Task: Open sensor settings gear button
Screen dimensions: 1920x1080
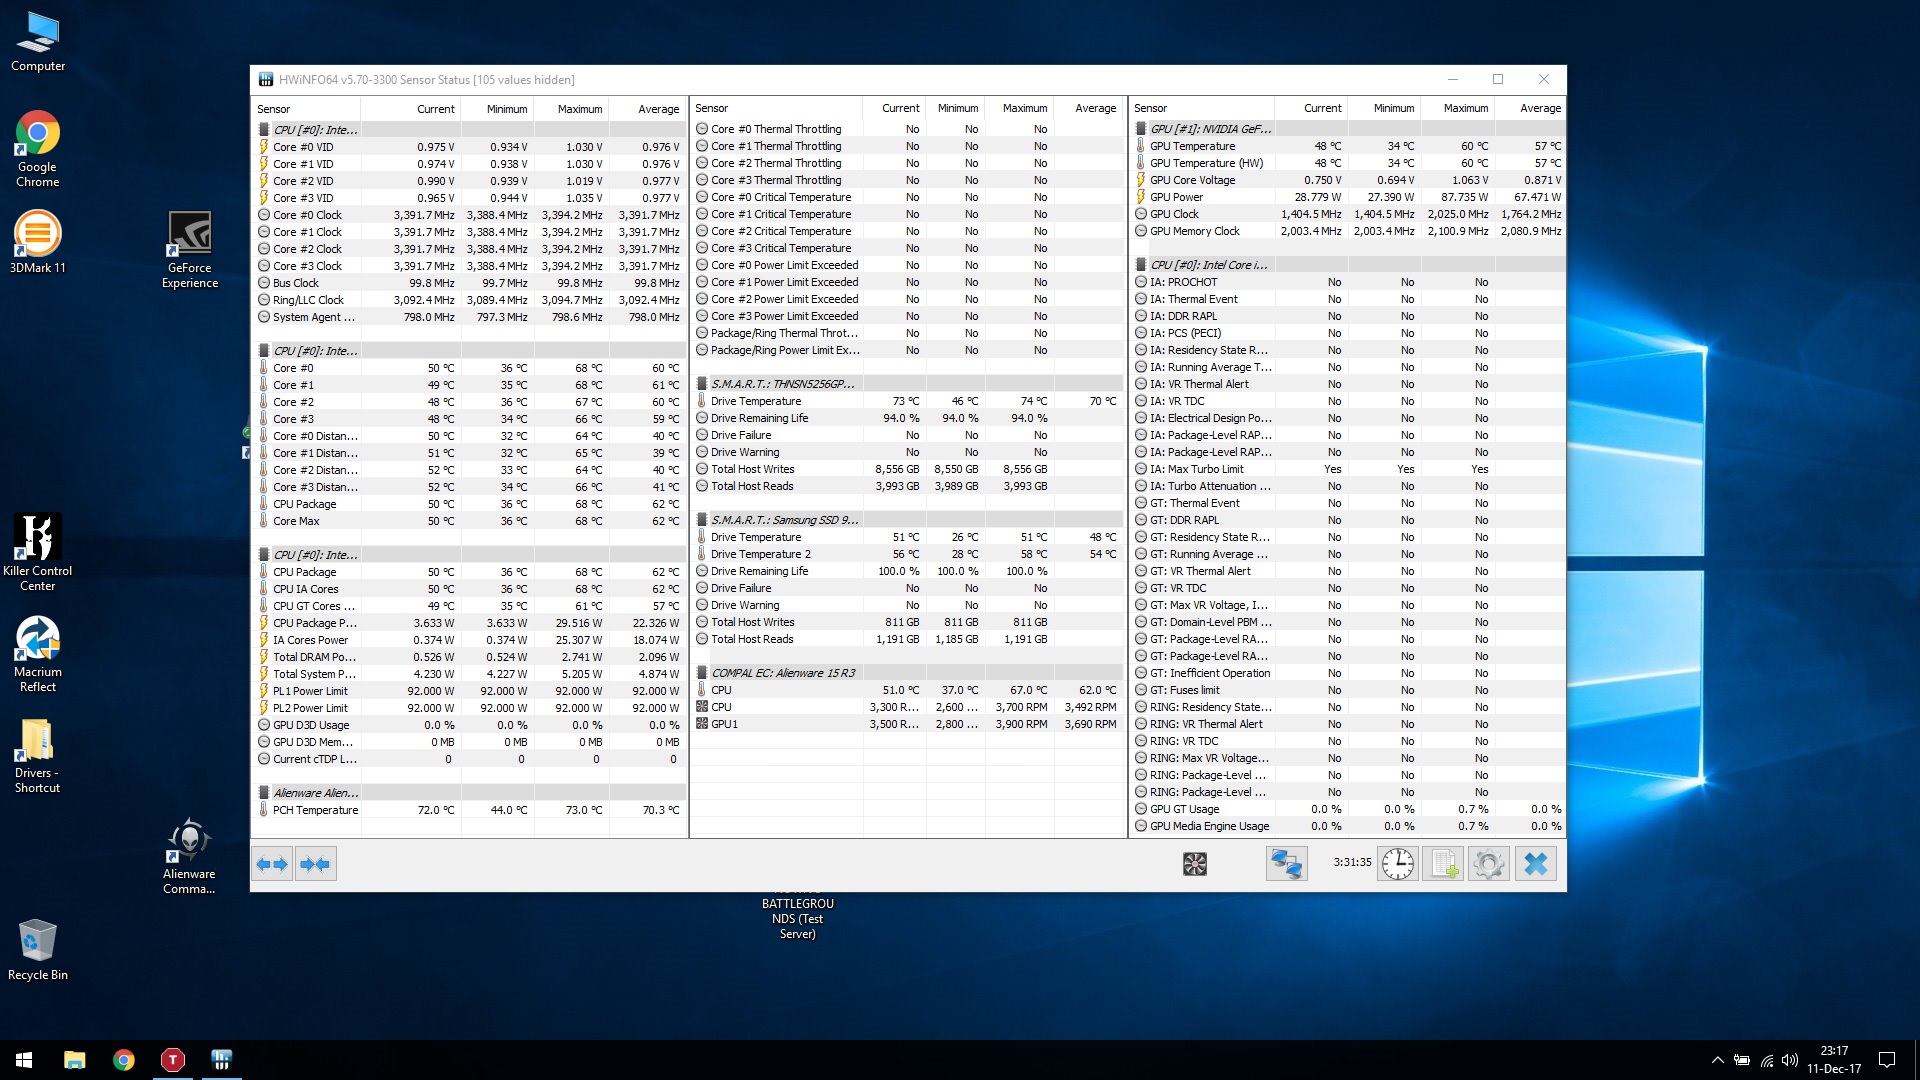Action: 1488,864
